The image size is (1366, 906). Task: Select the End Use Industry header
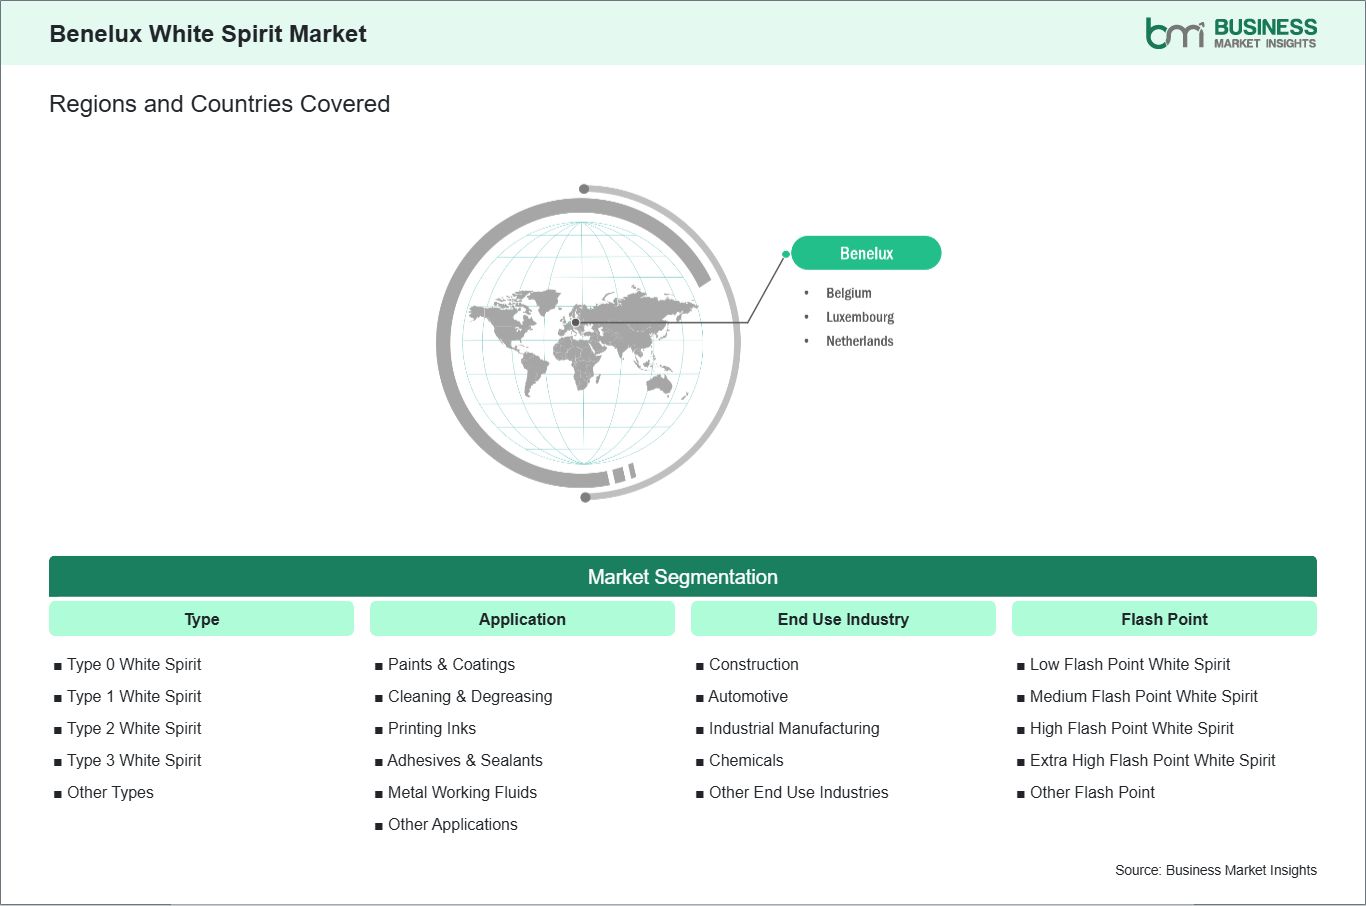[843, 619]
